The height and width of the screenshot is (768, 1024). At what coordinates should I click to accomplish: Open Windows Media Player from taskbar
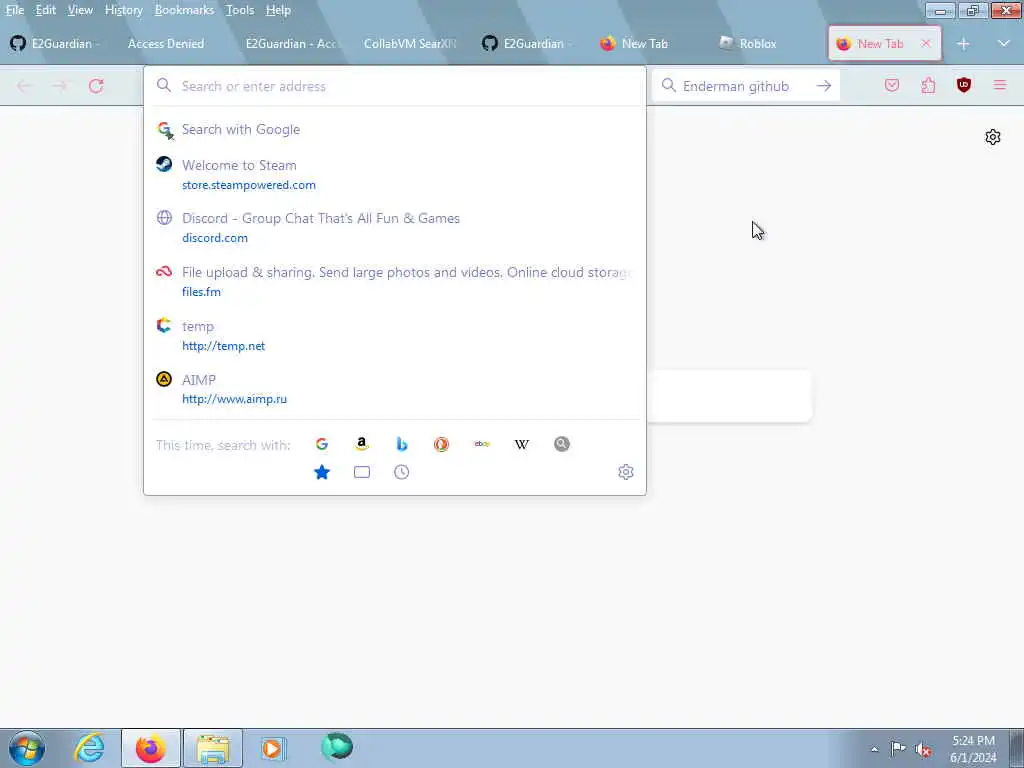point(272,748)
